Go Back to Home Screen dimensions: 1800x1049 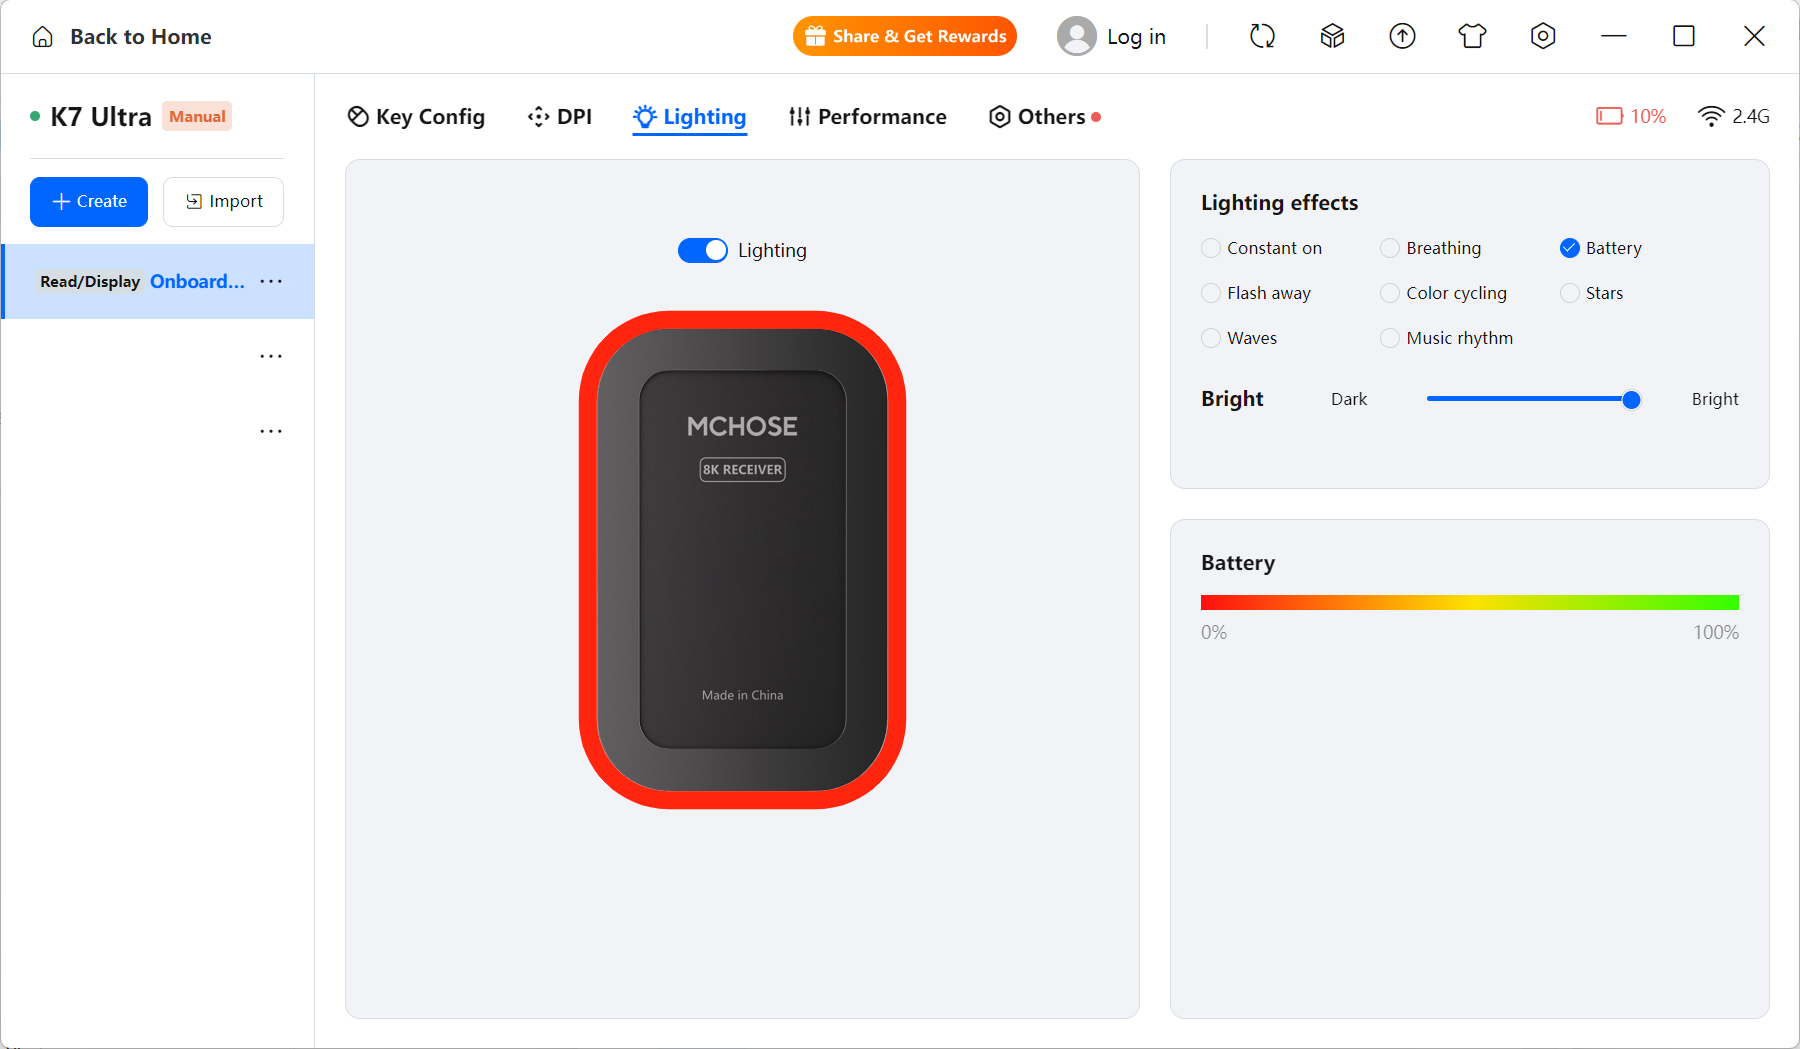(122, 37)
